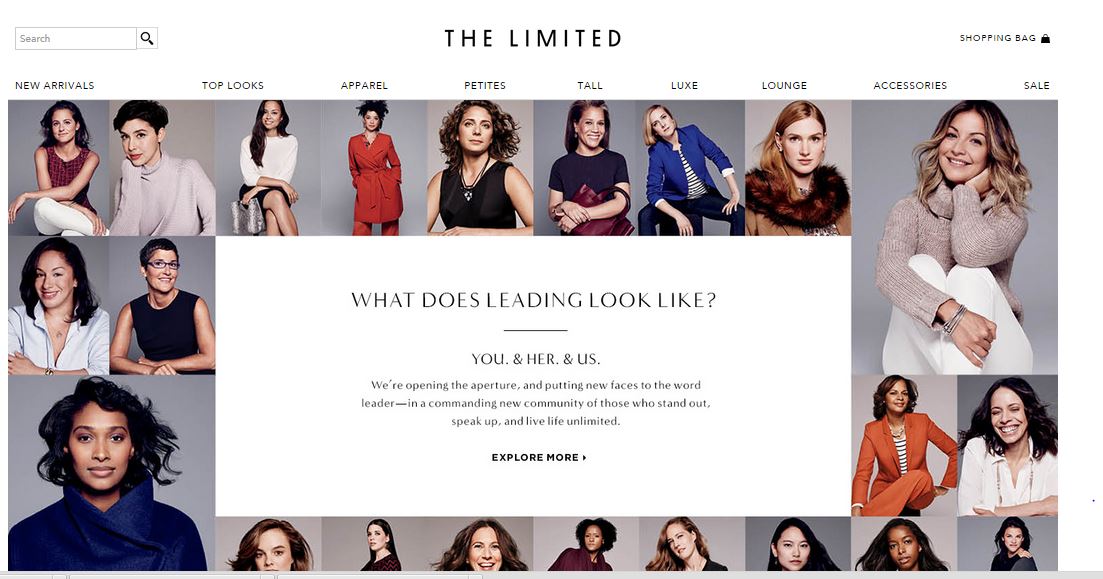The height and width of the screenshot is (579, 1103).
Task: Click the magnifying glass search icon
Action: (147, 38)
